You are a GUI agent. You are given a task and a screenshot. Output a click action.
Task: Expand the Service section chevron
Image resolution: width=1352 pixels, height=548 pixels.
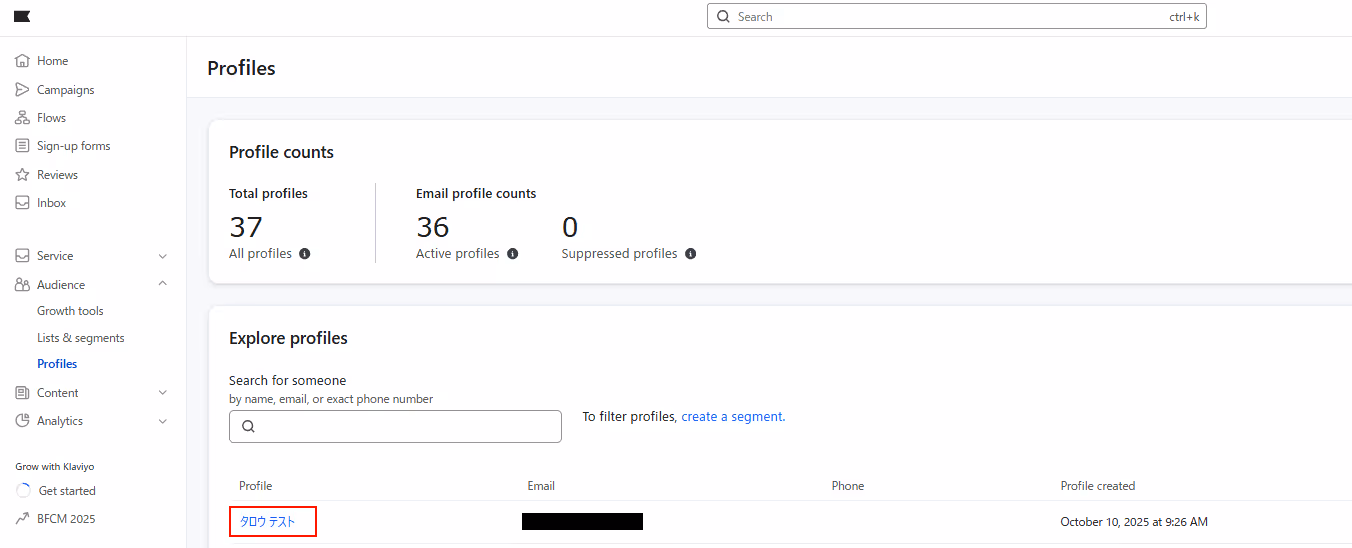point(163,256)
